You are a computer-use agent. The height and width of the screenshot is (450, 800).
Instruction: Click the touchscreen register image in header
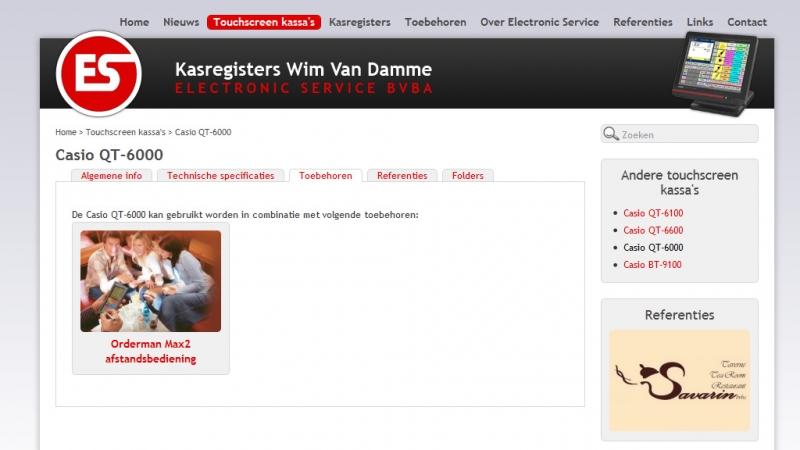(x=714, y=73)
